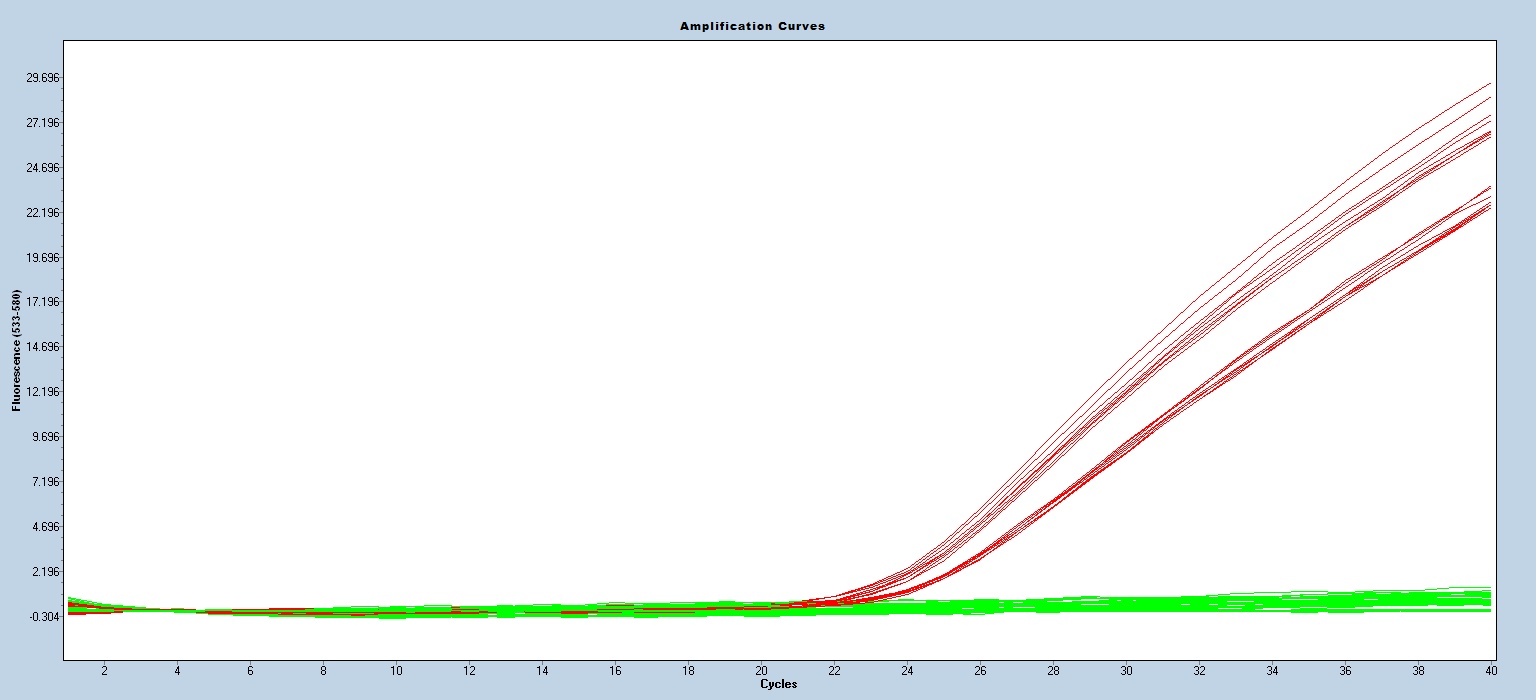Click the cycle 40 x-axis tick label
This screenshot has height=700, width=1536.
coord(1490,671)
